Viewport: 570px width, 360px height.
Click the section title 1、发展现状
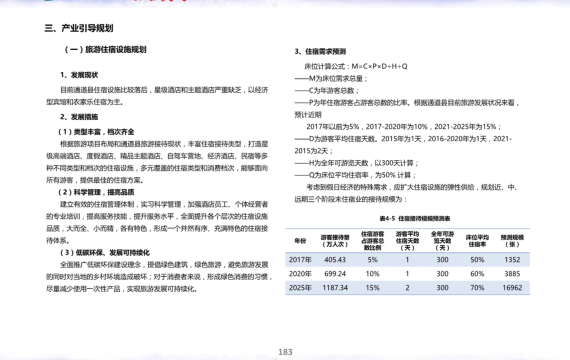coord(79,75)
